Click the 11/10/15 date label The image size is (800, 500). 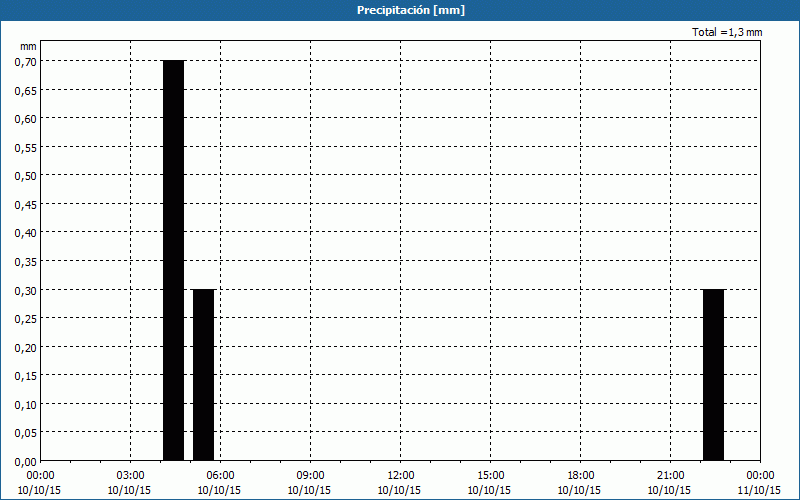tap(761, 490)
